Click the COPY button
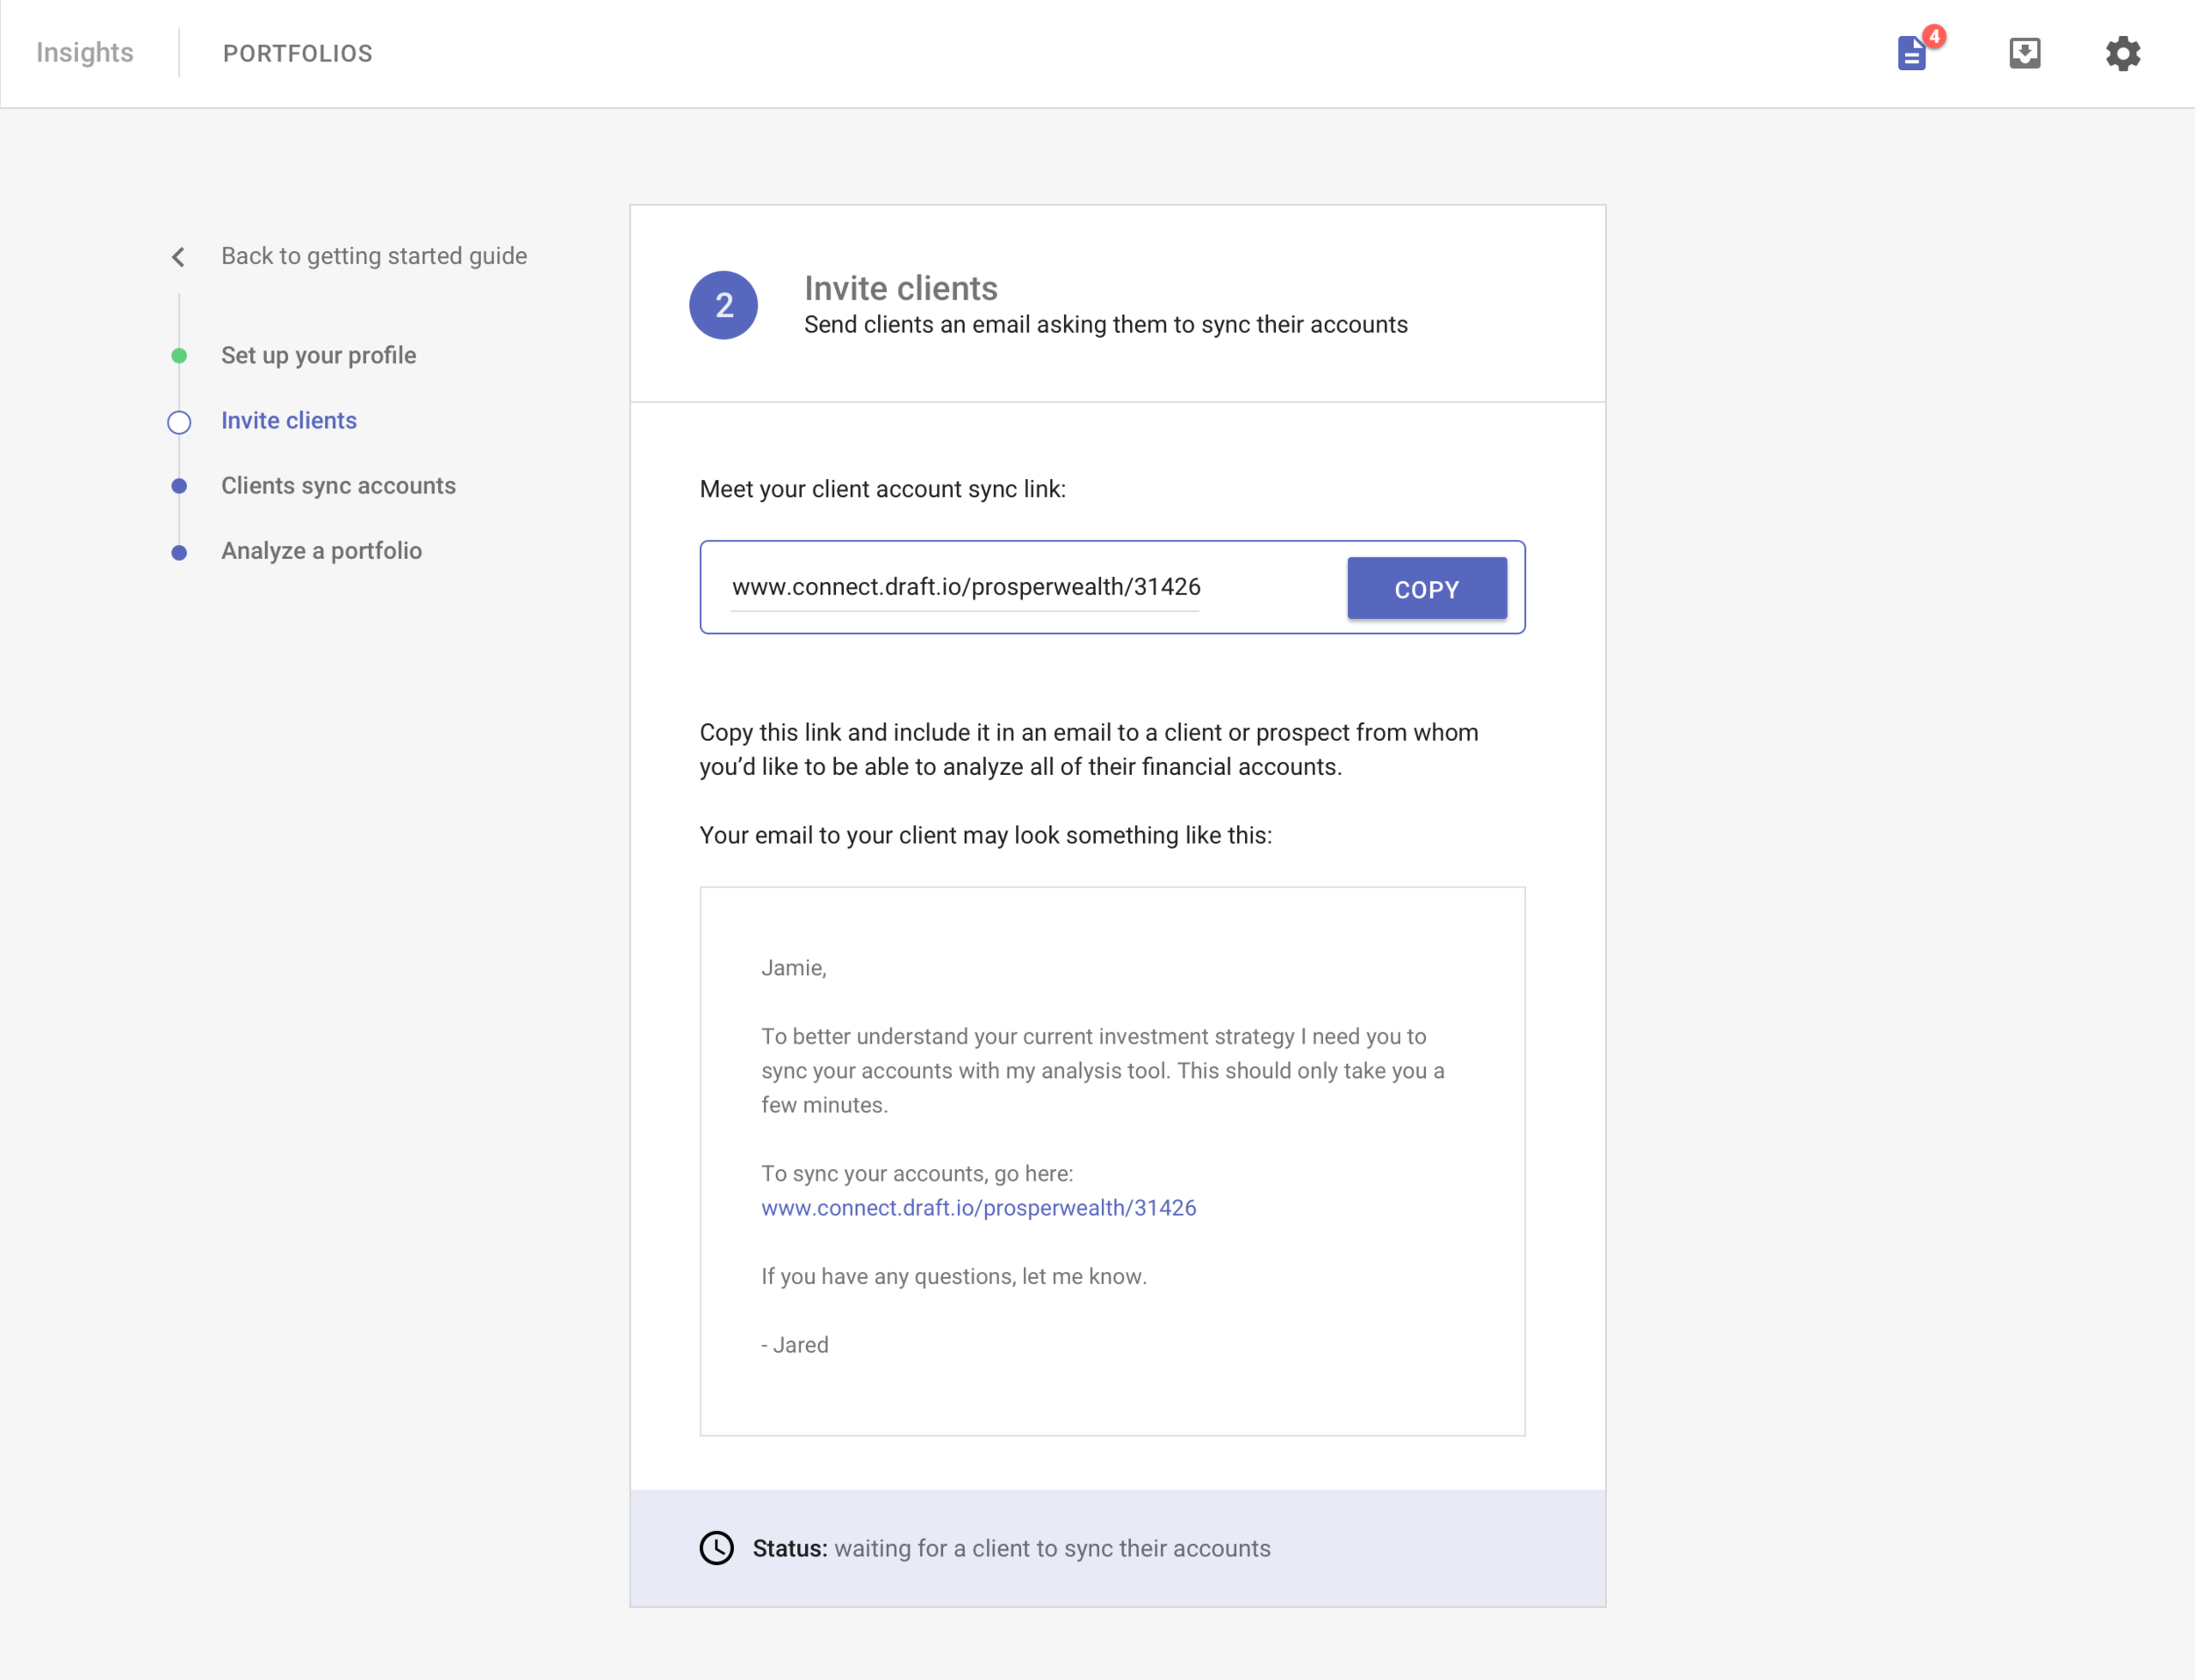Viewport: 2195px width, 1680px height. (x=1427, y=588)
